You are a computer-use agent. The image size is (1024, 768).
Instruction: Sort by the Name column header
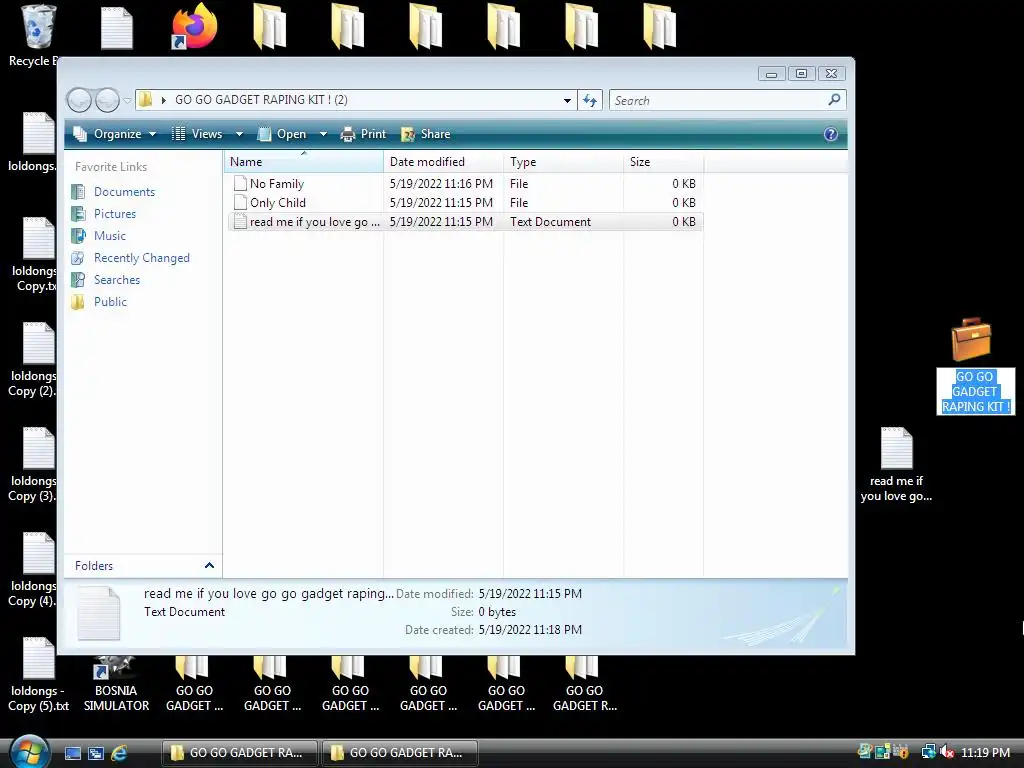[304, 162]
